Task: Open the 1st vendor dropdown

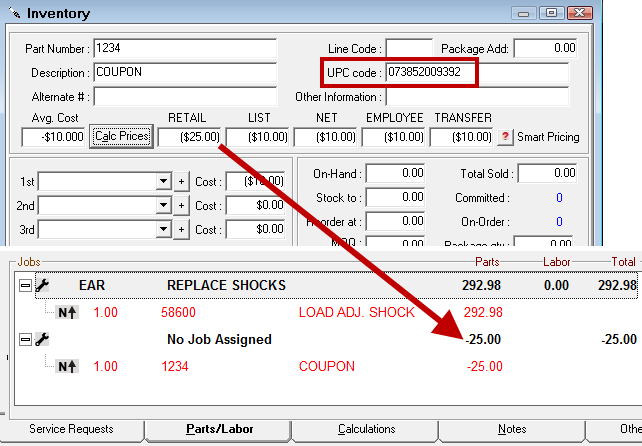Action: coord(163,181)
